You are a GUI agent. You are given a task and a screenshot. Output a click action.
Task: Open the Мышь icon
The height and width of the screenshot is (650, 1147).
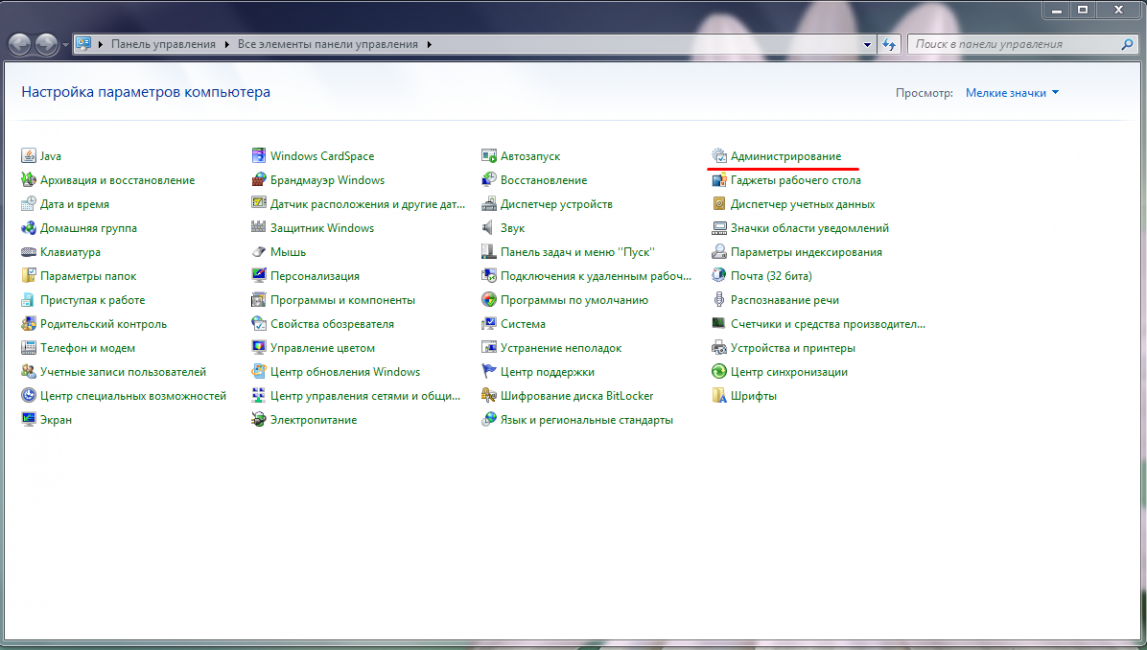[258, 252]
